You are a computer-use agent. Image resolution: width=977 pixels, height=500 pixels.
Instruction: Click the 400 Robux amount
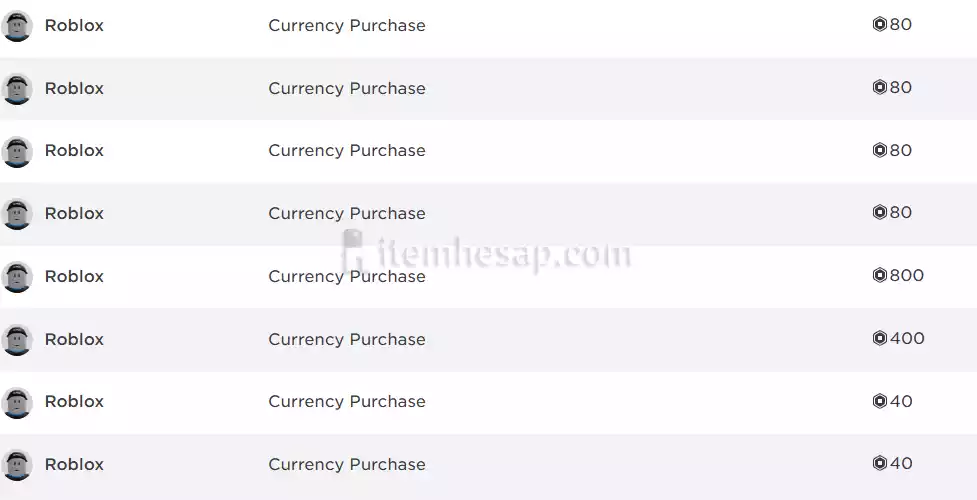click(x=906, y=339)
